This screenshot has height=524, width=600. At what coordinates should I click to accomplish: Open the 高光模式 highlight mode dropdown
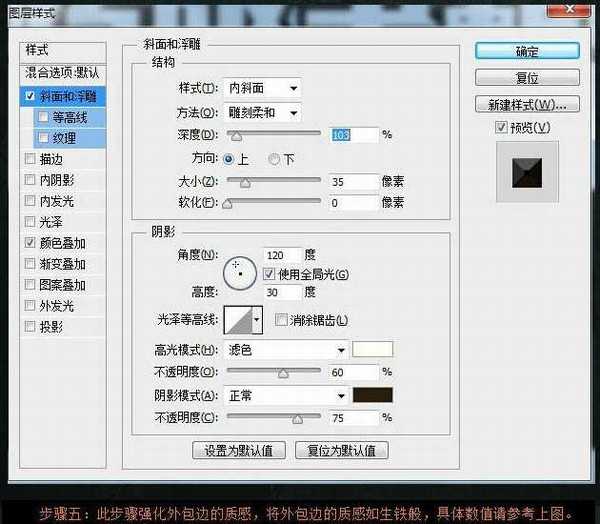(286, 350)
